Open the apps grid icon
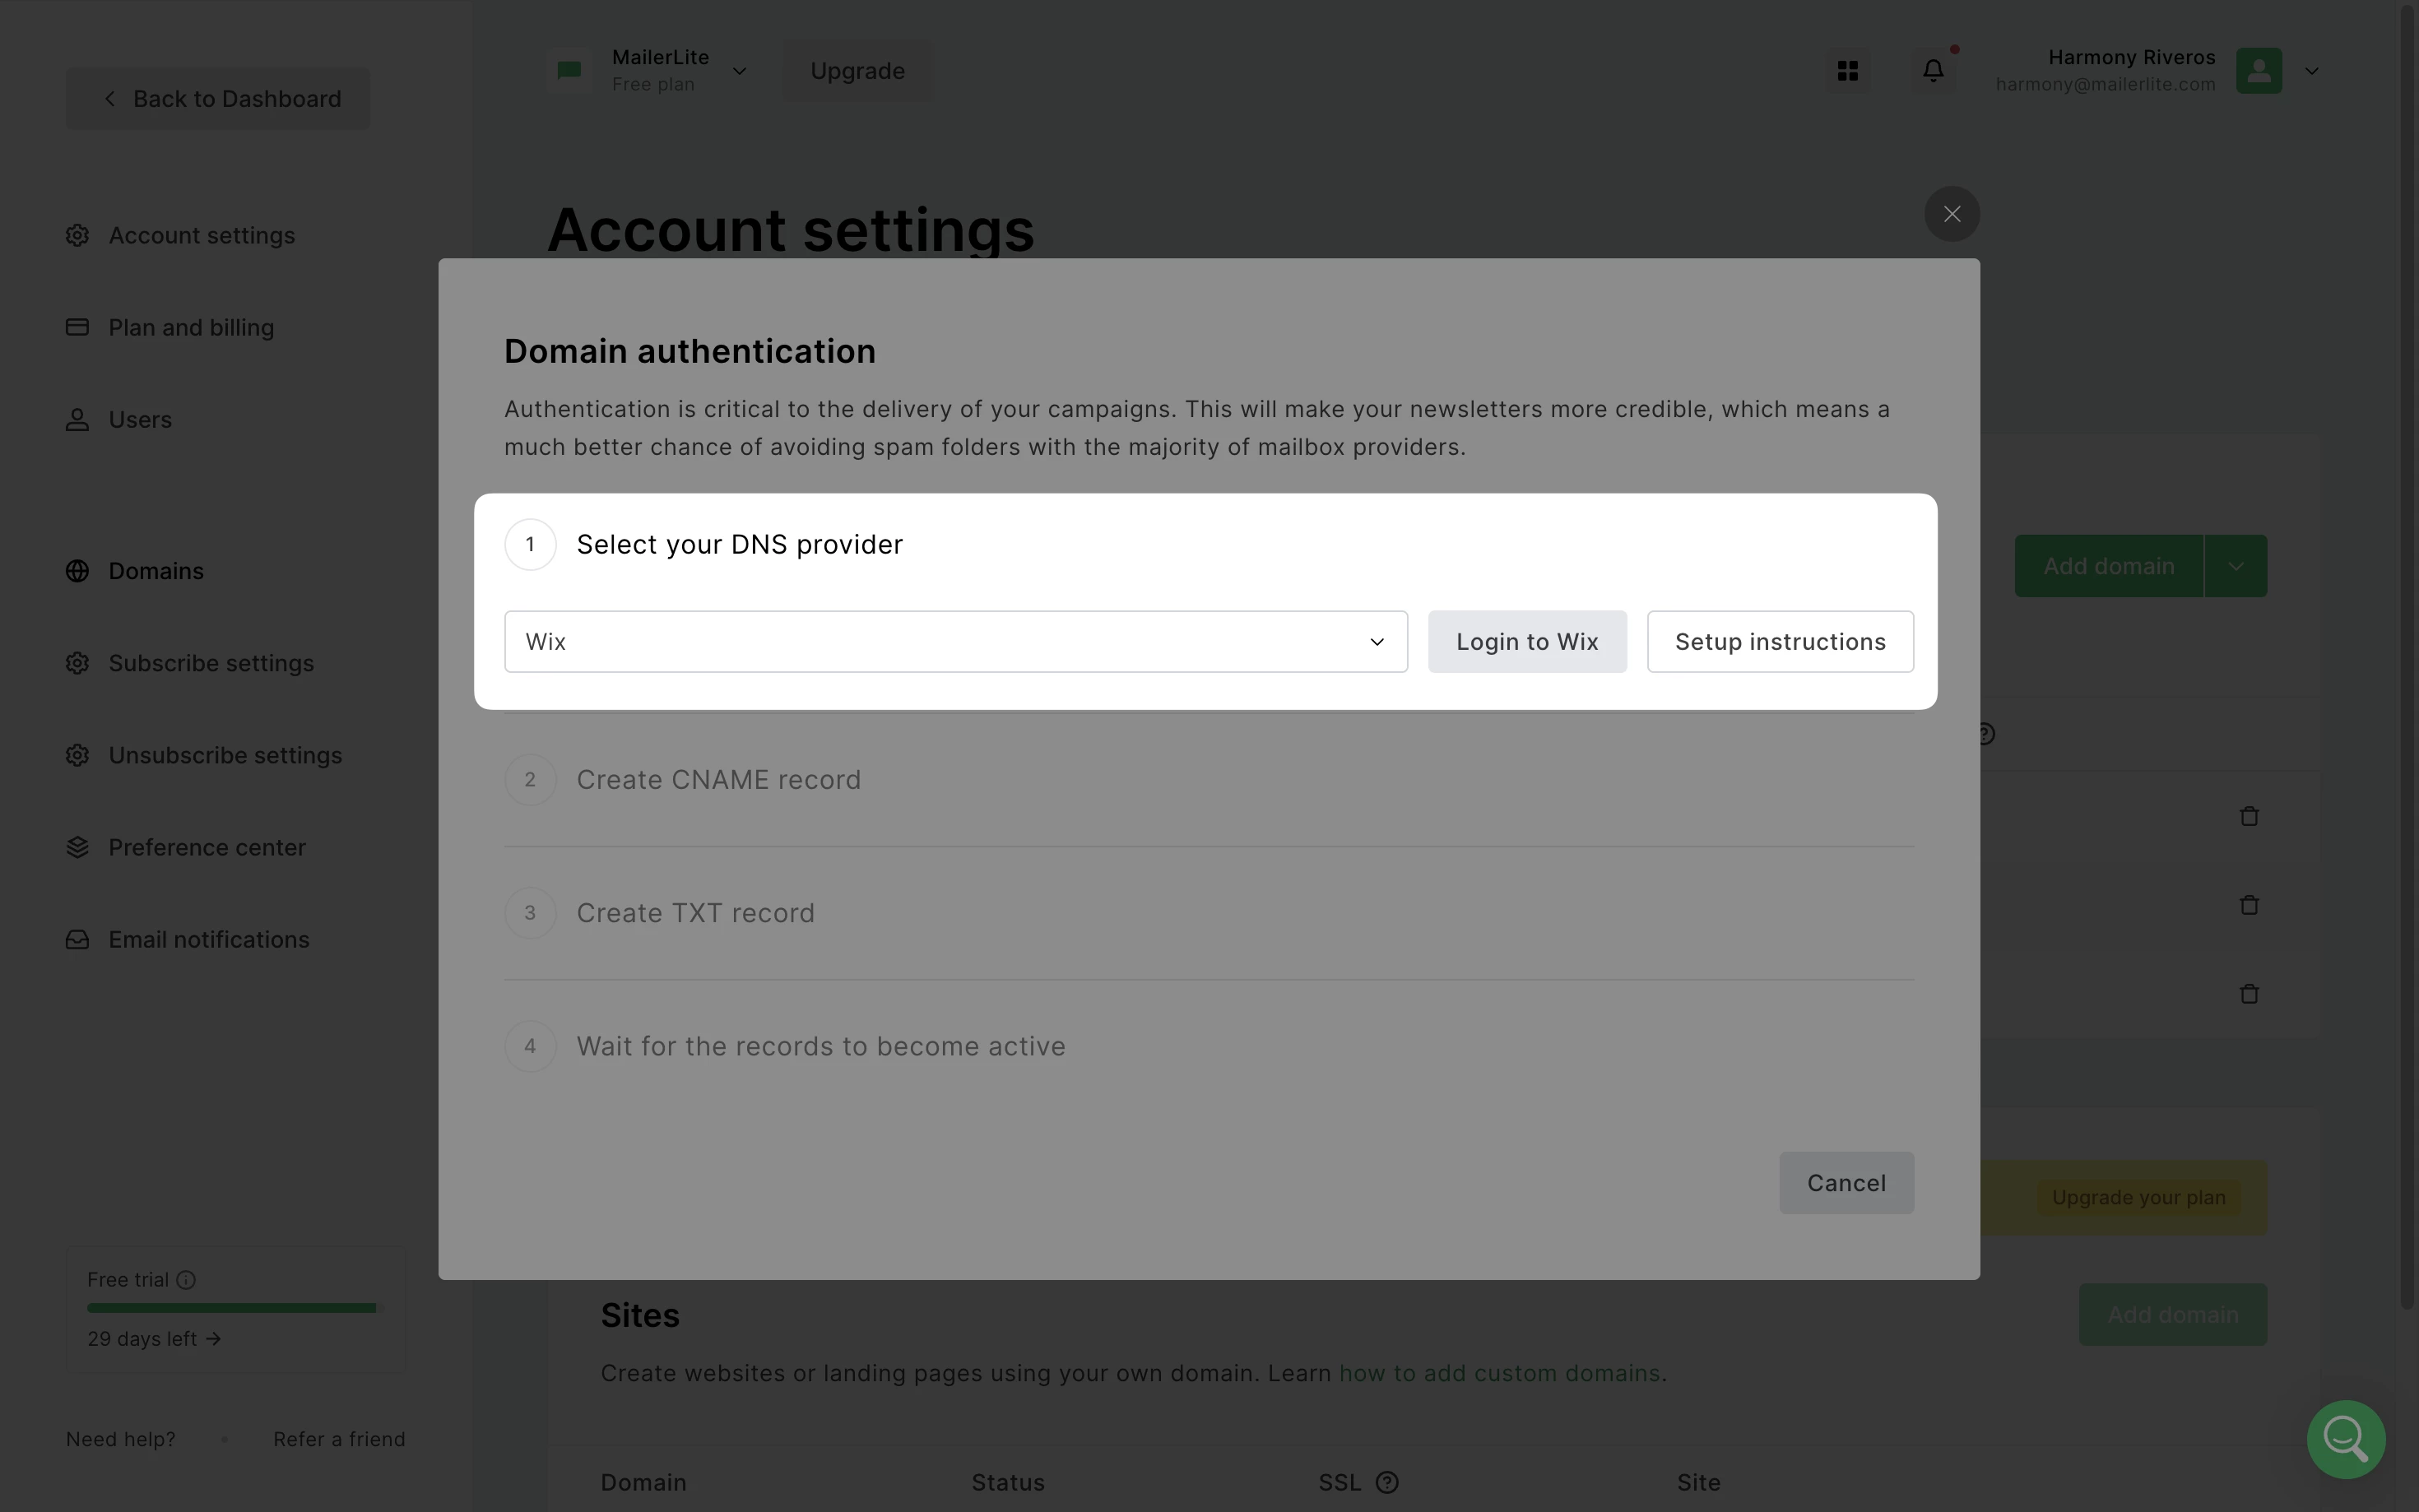The width and height of the screenshot is (2419, 1512). (1847, 71)
